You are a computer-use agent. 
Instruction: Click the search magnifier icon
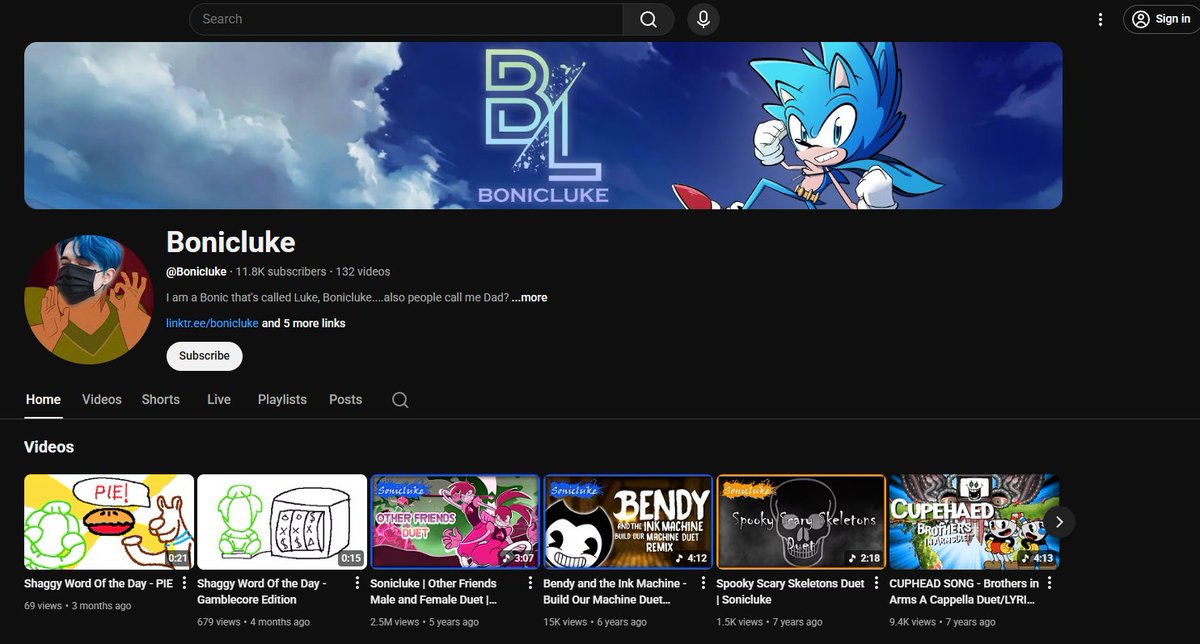[x=648, y=19]
